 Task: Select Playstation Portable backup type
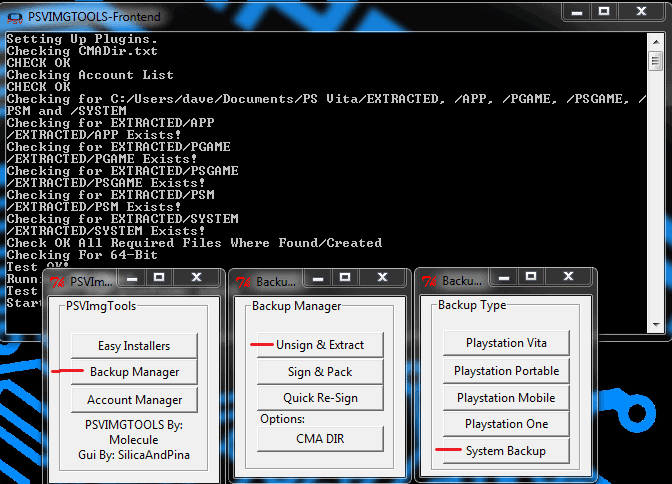506,370
